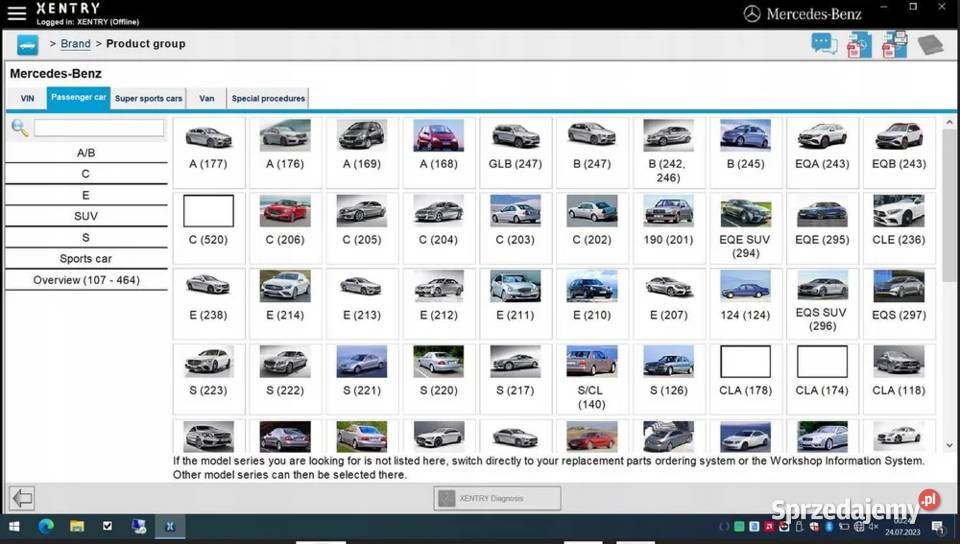Image resolution: width=960 pixels, height=544 pixels.
Task: Open the second PDF print icon
Action: coord(894,45)
